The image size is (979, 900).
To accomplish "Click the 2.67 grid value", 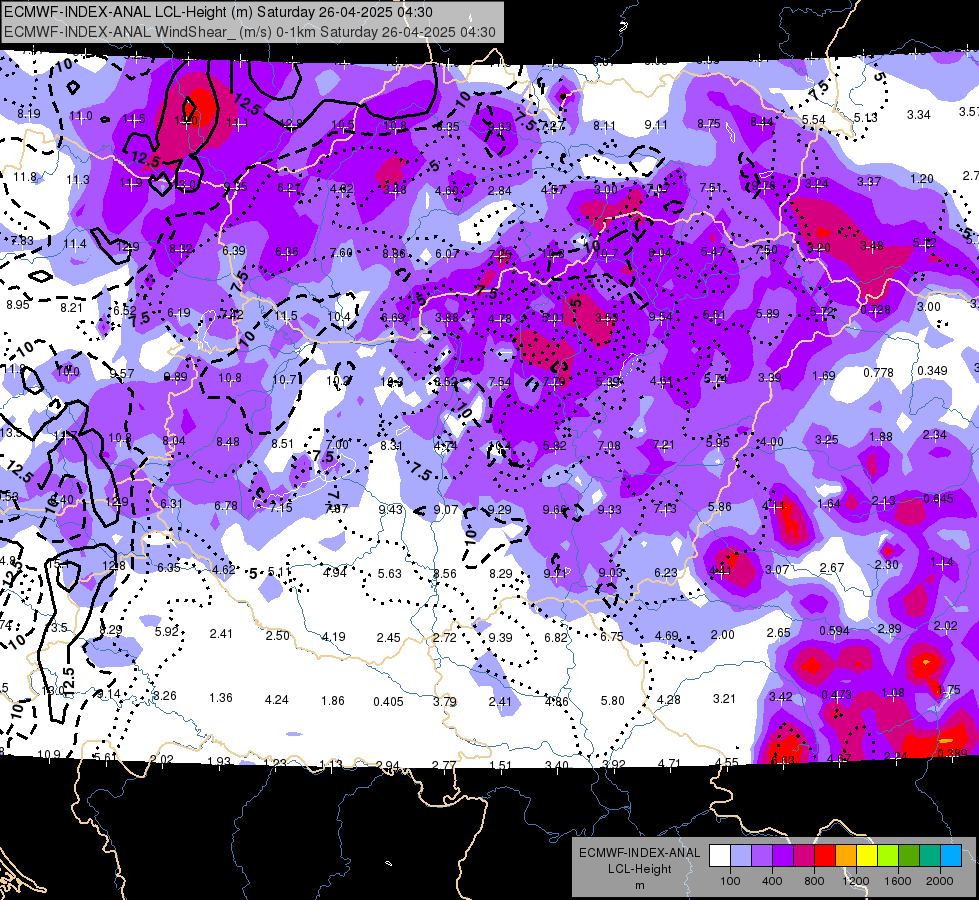I will [832, 568].
